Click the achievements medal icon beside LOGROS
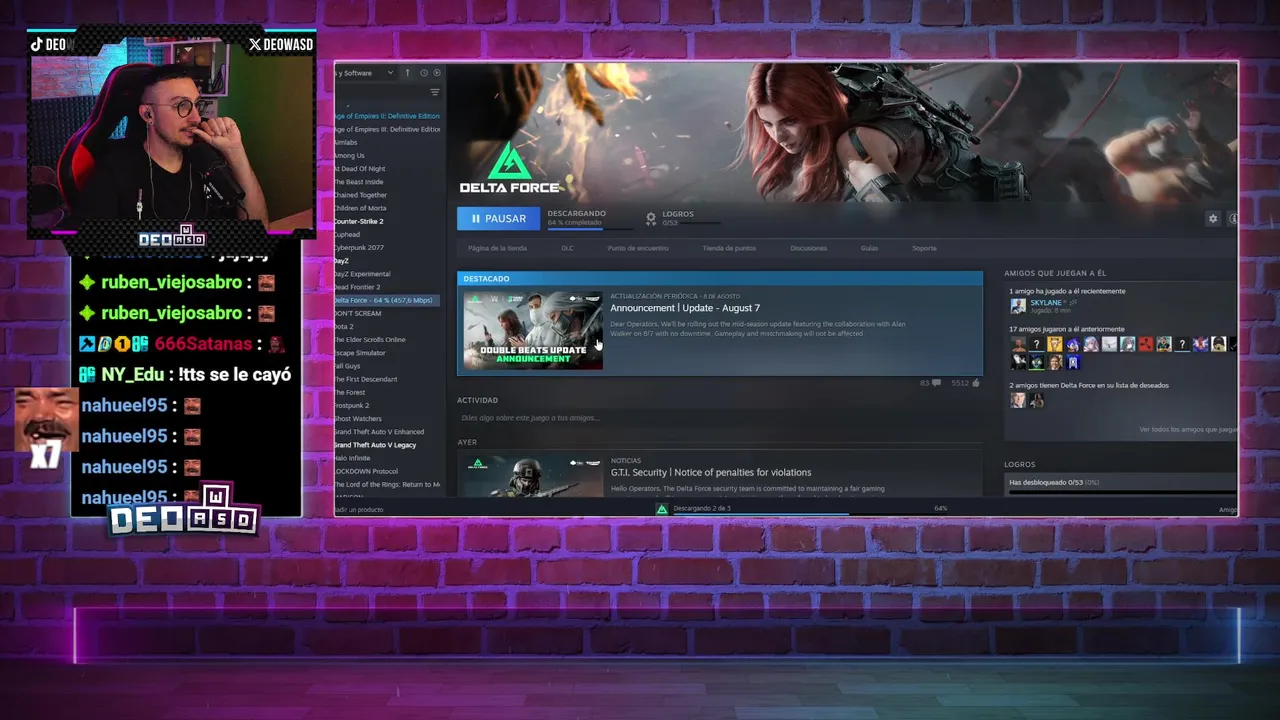This screenshot has width=1280, height=720. click(x=651, y=217)
